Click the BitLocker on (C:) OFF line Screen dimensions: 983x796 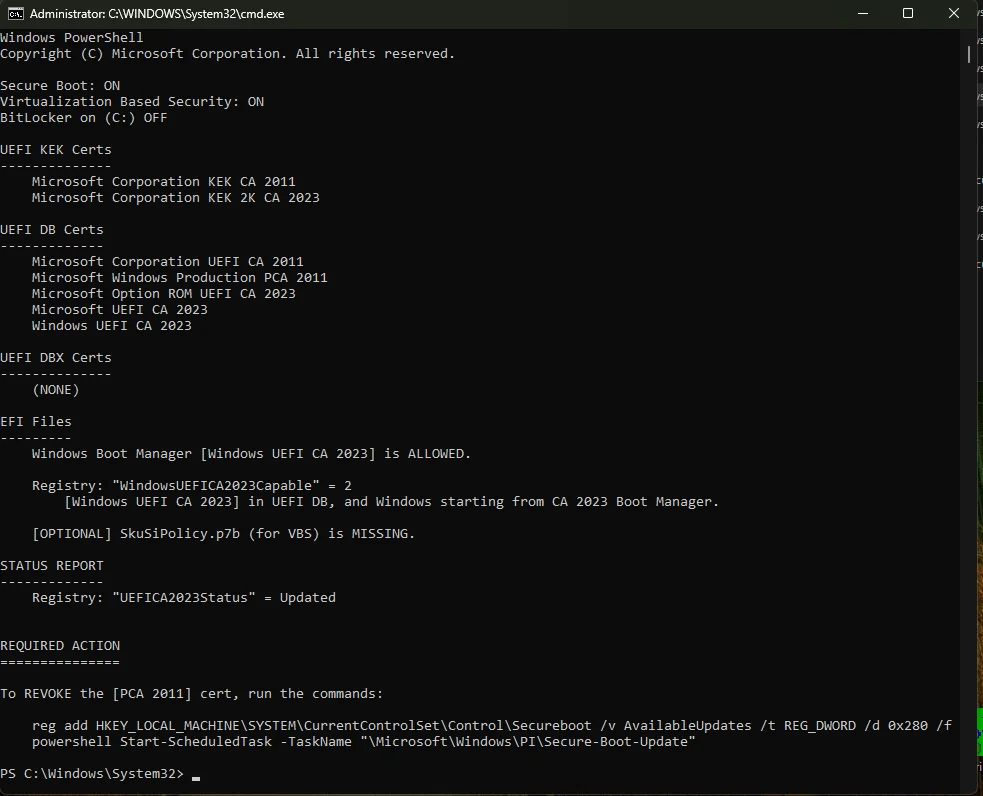[x=84, y=118]
